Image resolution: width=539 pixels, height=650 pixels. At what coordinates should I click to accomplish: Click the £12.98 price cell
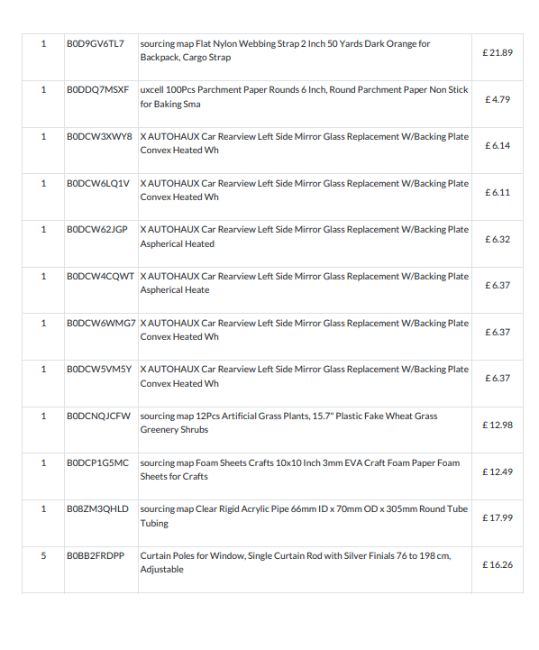click(x=497, y=425)
